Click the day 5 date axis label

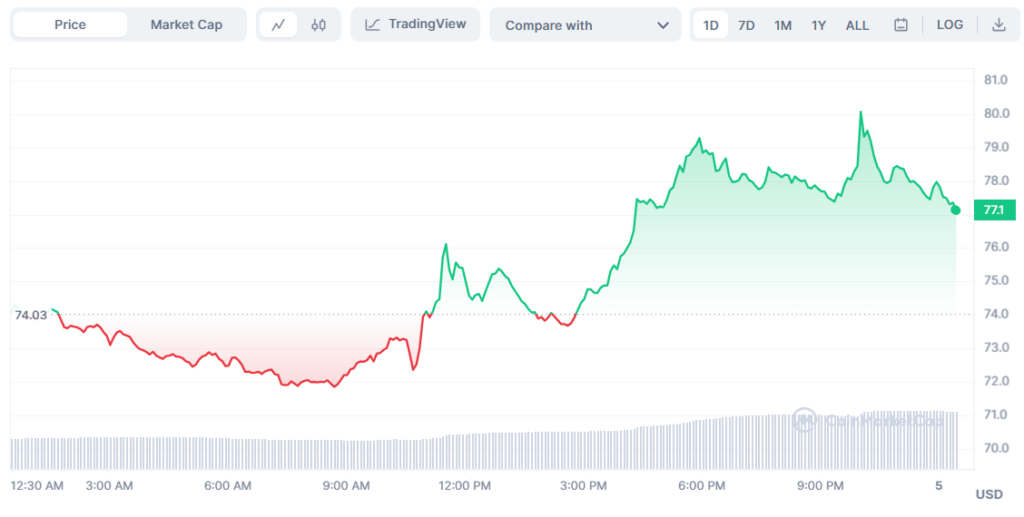[939, 486]
